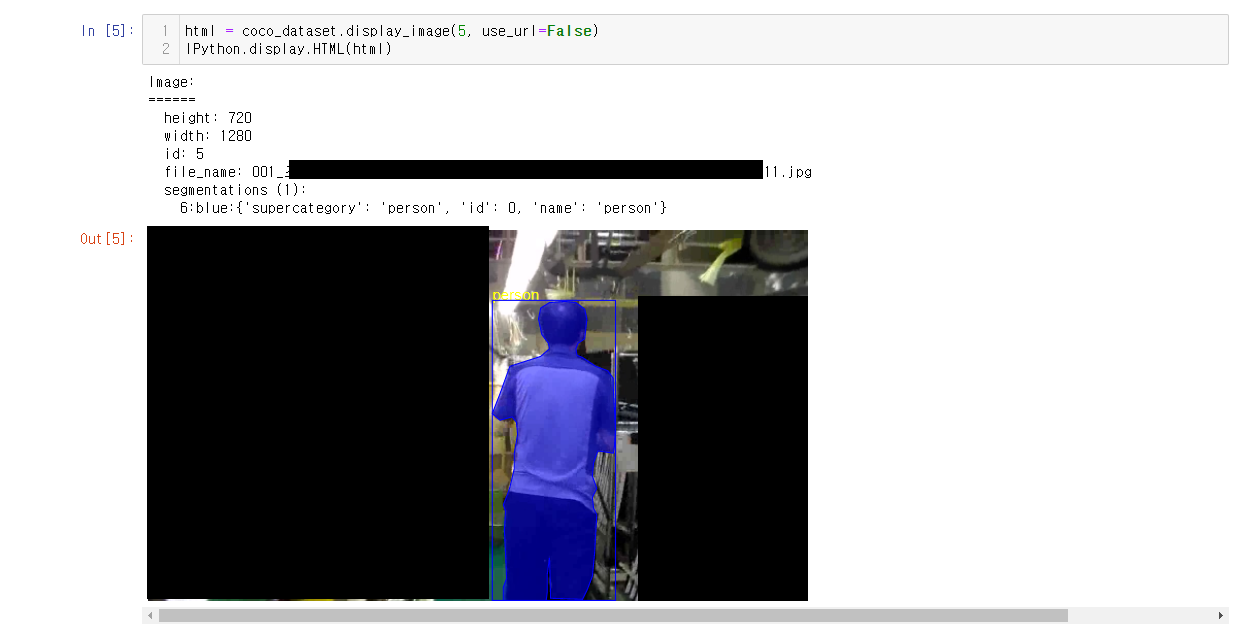Screen dimensions: 1251x631
Task: Click the file_name output line
Action: pyautogui.click(x=488, y=172)
